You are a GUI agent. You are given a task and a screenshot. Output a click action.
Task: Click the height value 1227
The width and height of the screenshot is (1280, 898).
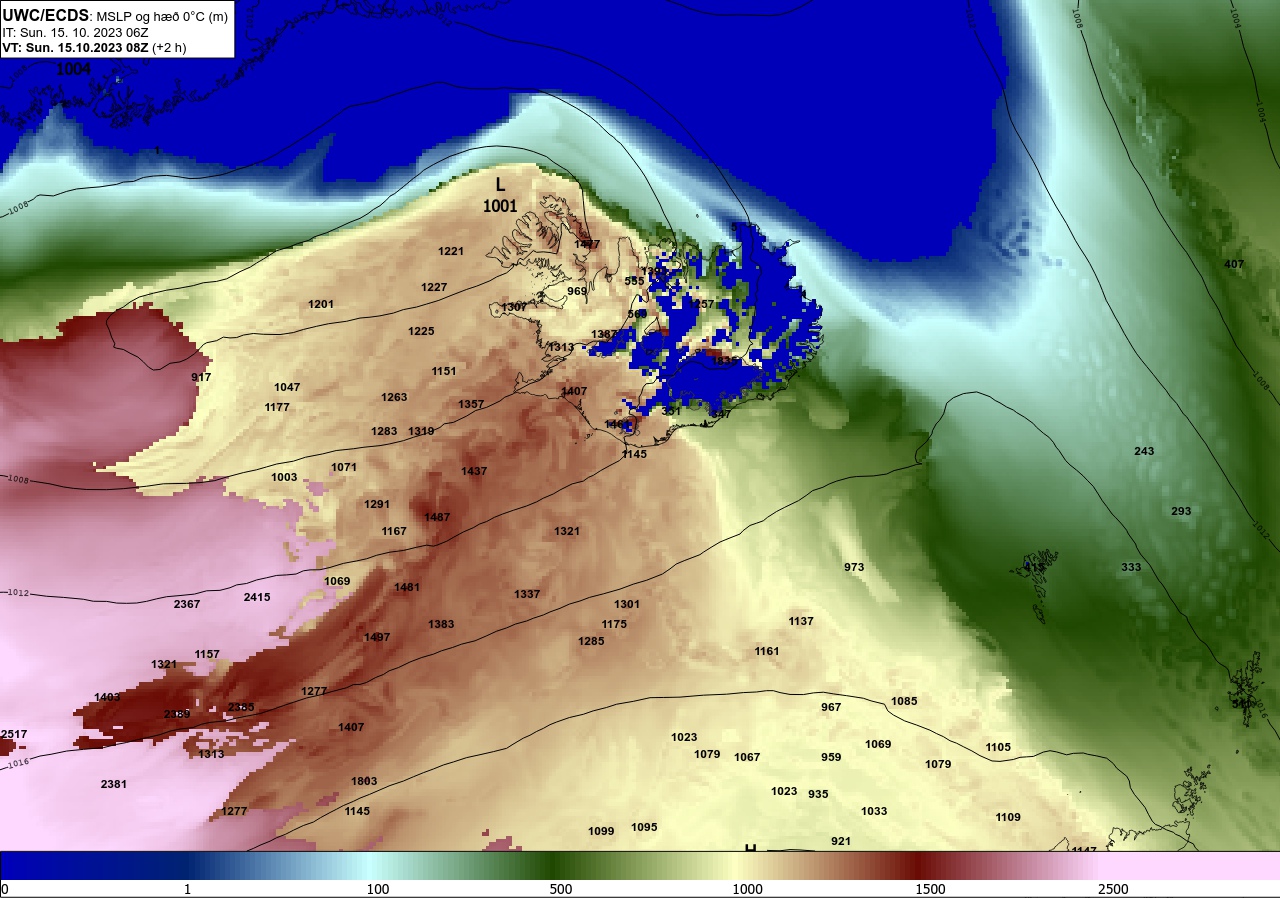[434, 287]
